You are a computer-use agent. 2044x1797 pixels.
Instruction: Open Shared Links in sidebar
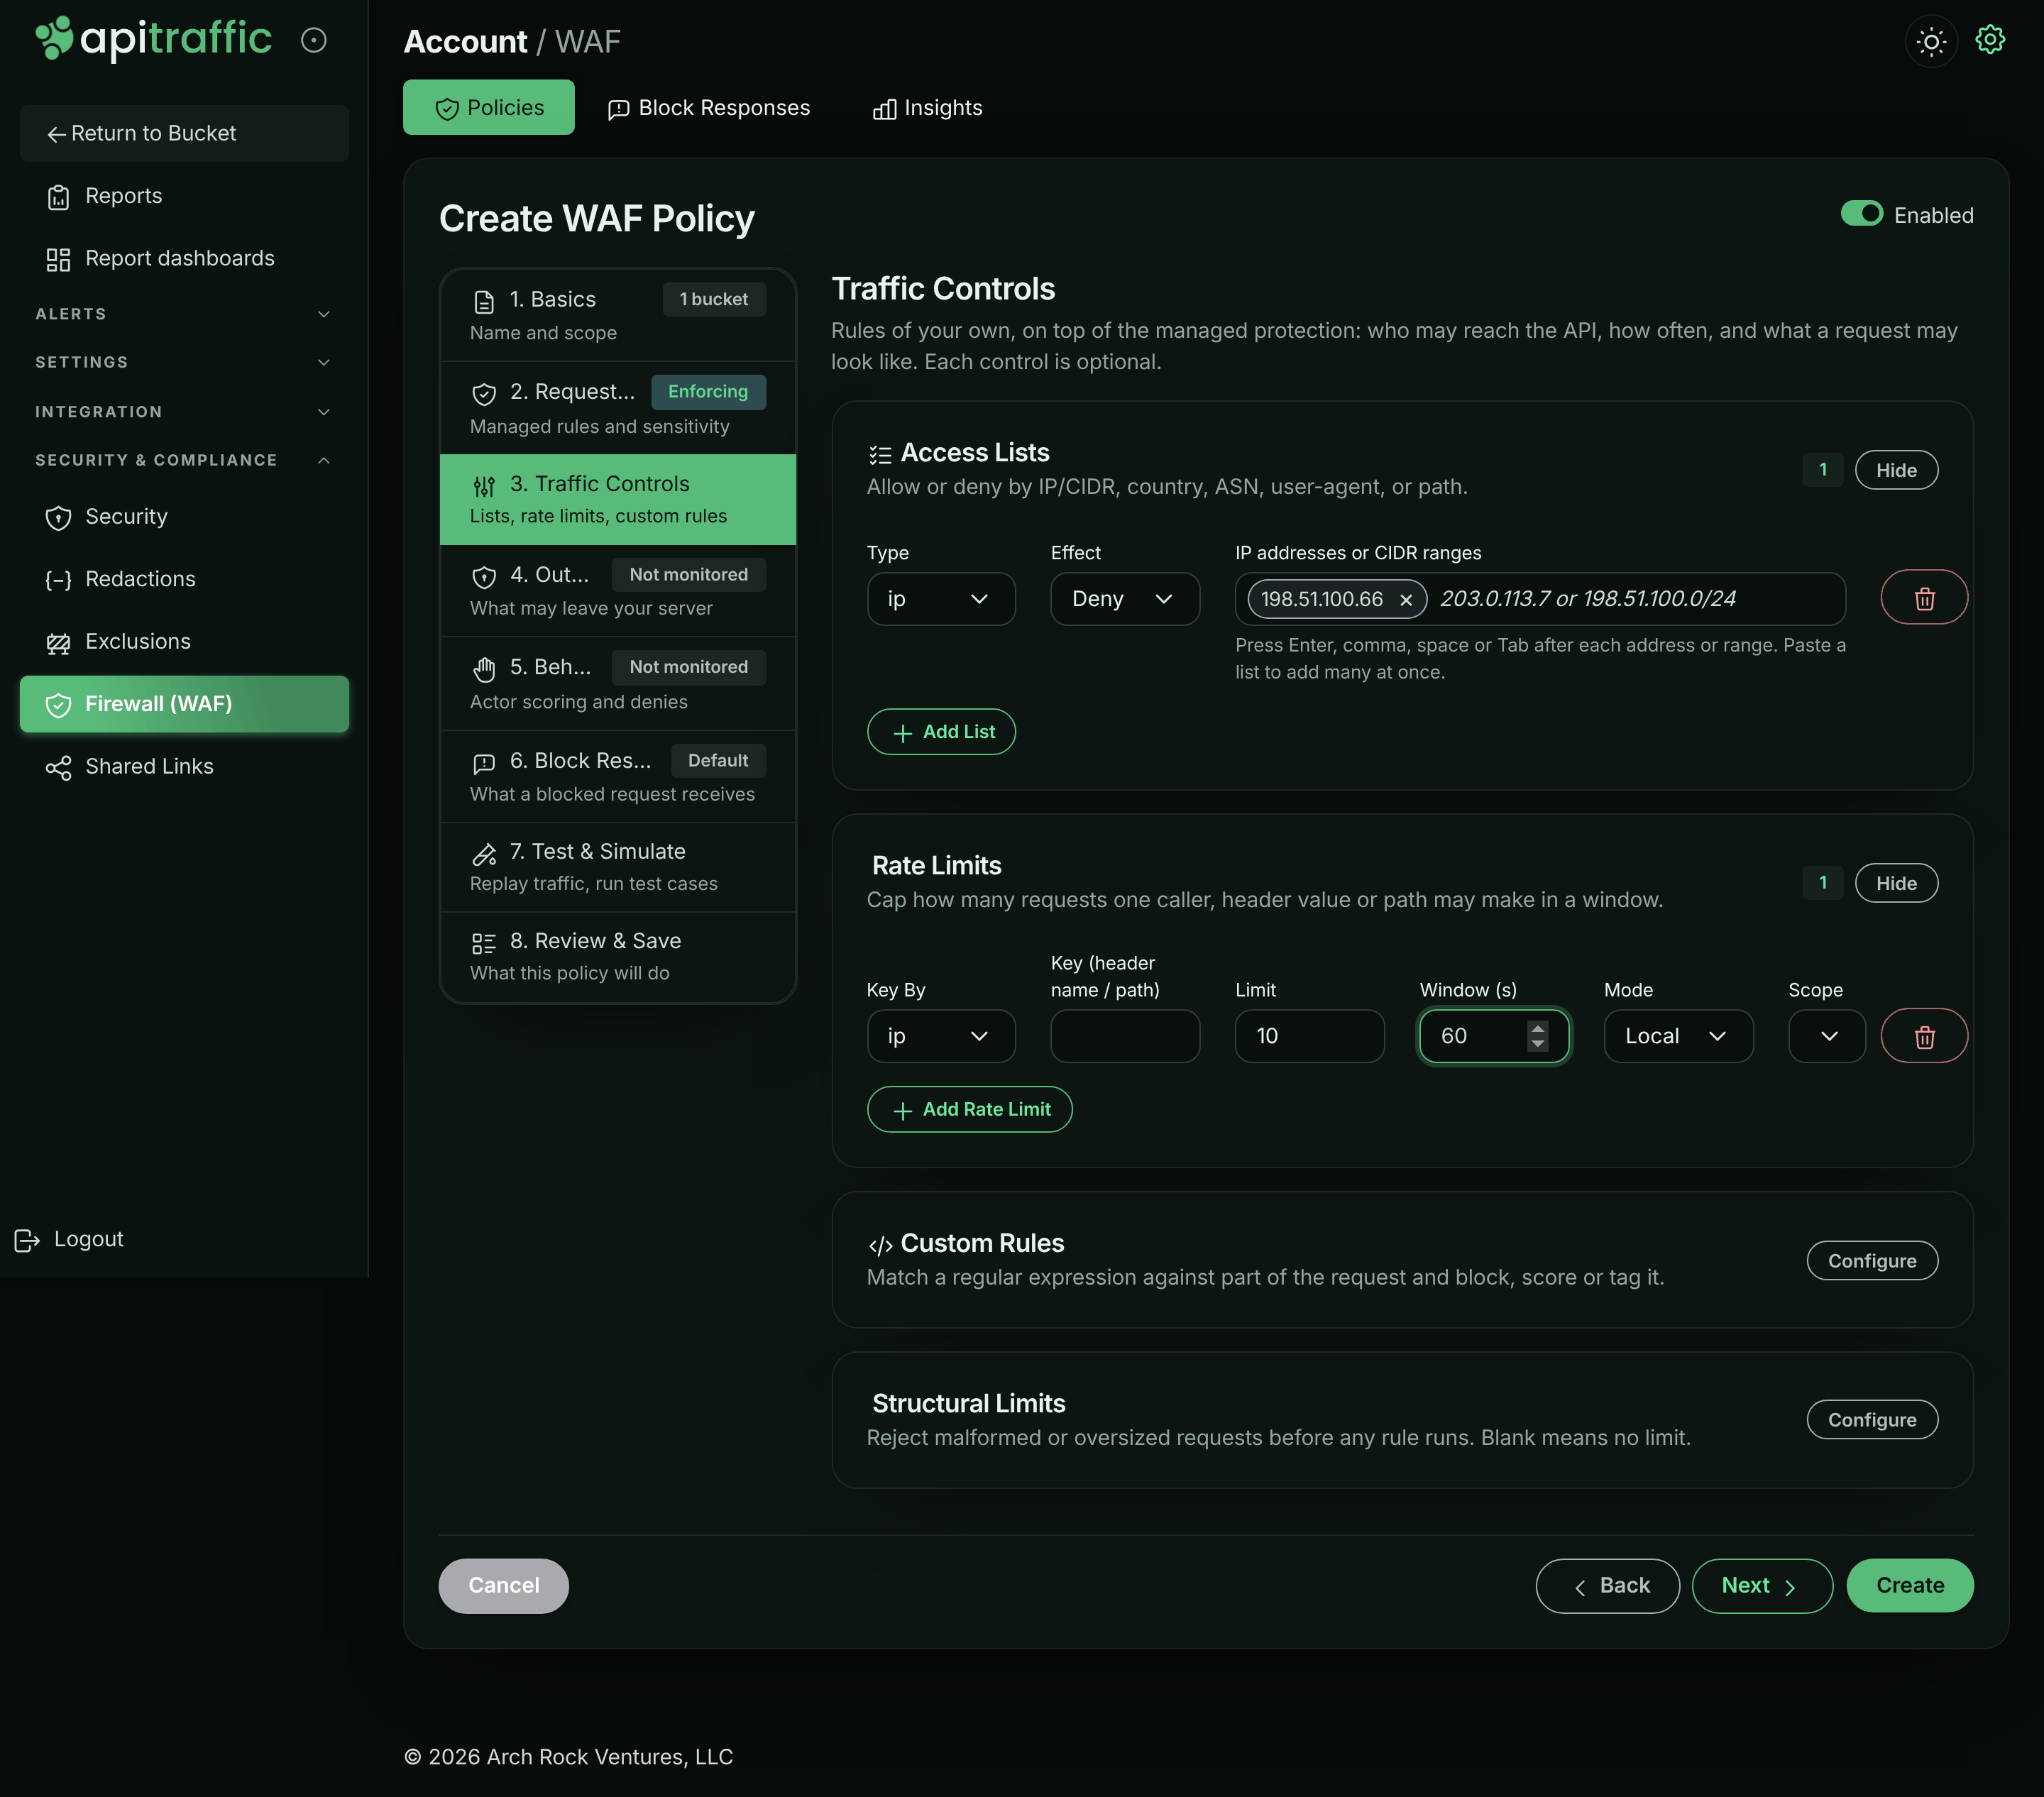[184, 766]
